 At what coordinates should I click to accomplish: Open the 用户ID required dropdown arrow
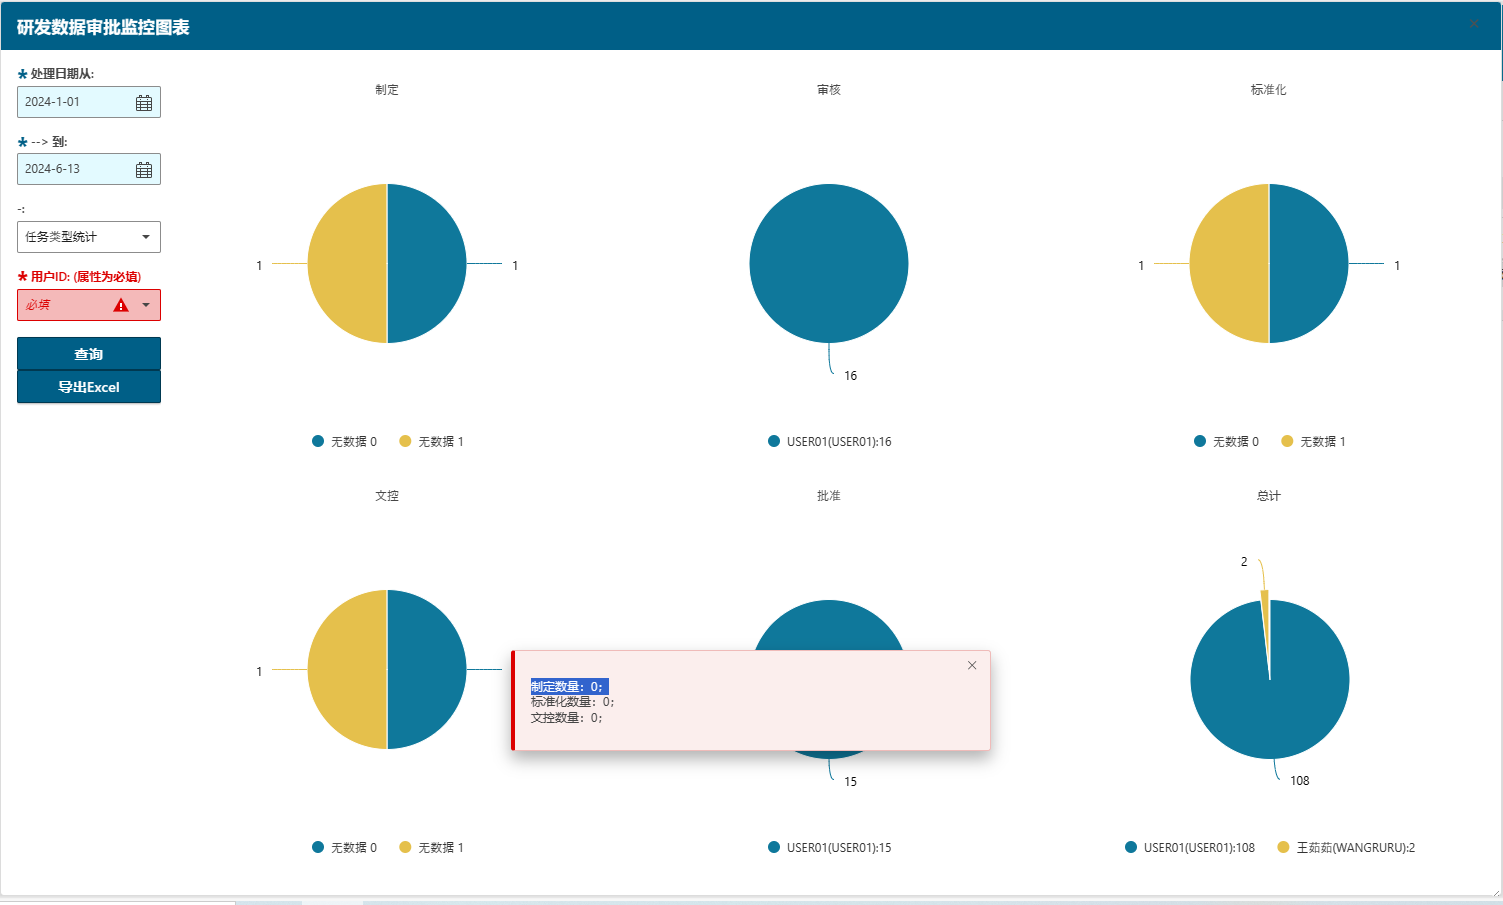pyautogui.click(x=146, y=305)
